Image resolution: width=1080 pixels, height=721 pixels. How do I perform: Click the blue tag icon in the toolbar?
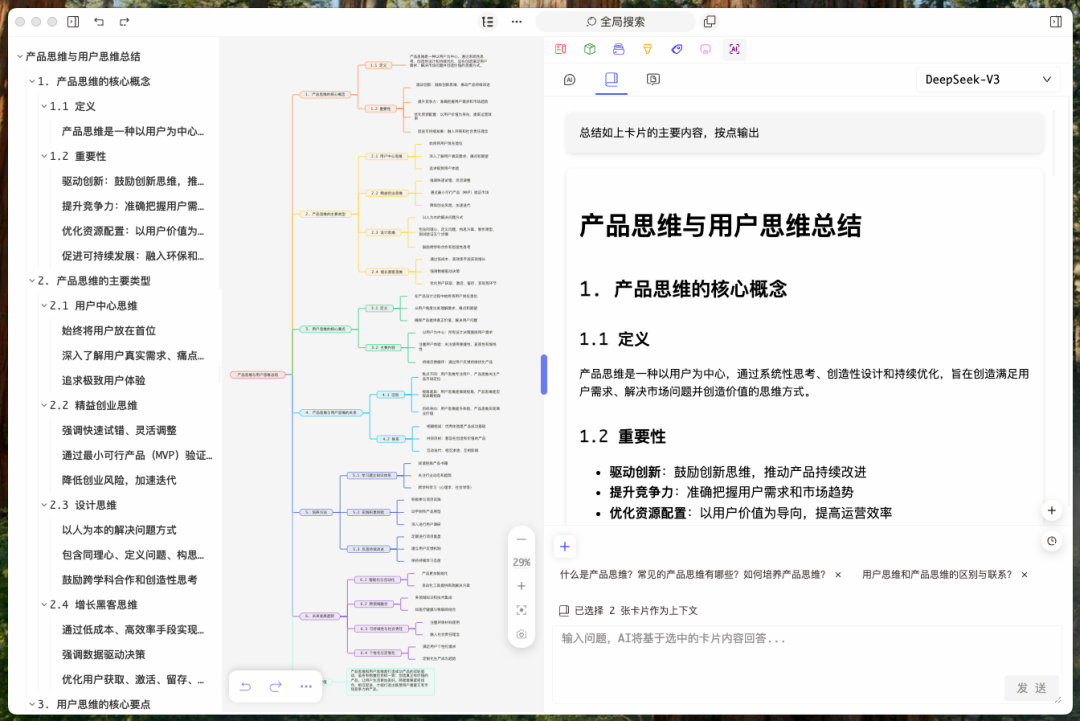pos(676,49)
